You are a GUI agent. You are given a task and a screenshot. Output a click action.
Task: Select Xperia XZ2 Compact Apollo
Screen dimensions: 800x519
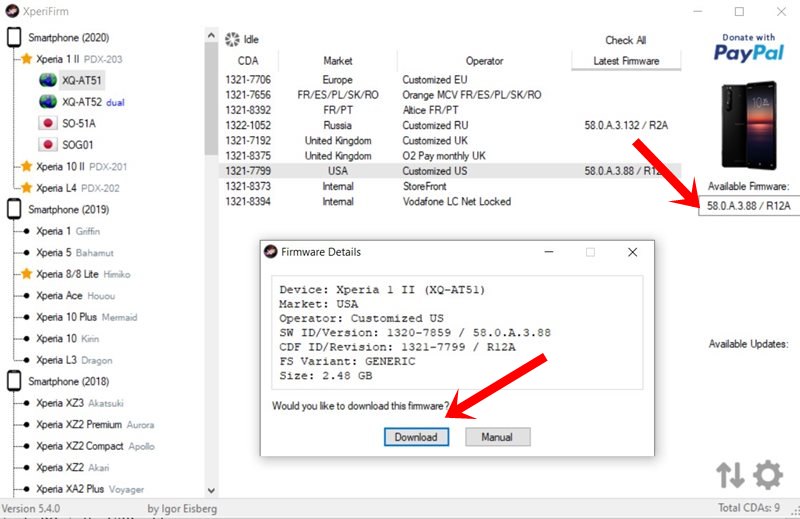tap(95, 446)
